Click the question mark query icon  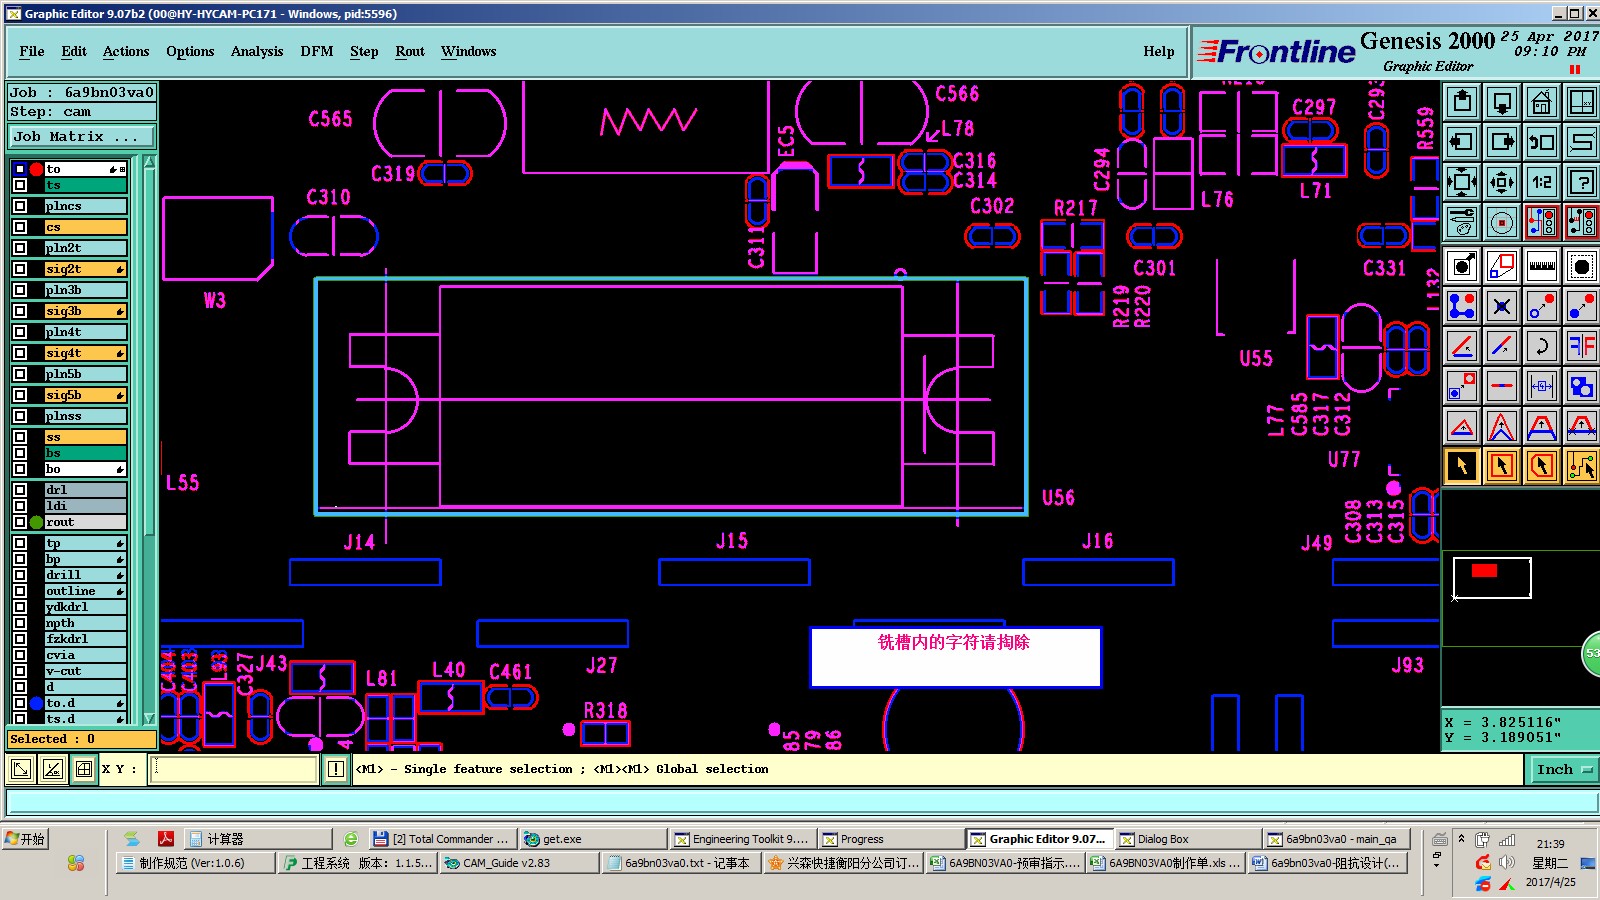click(x=1582, y=182)
